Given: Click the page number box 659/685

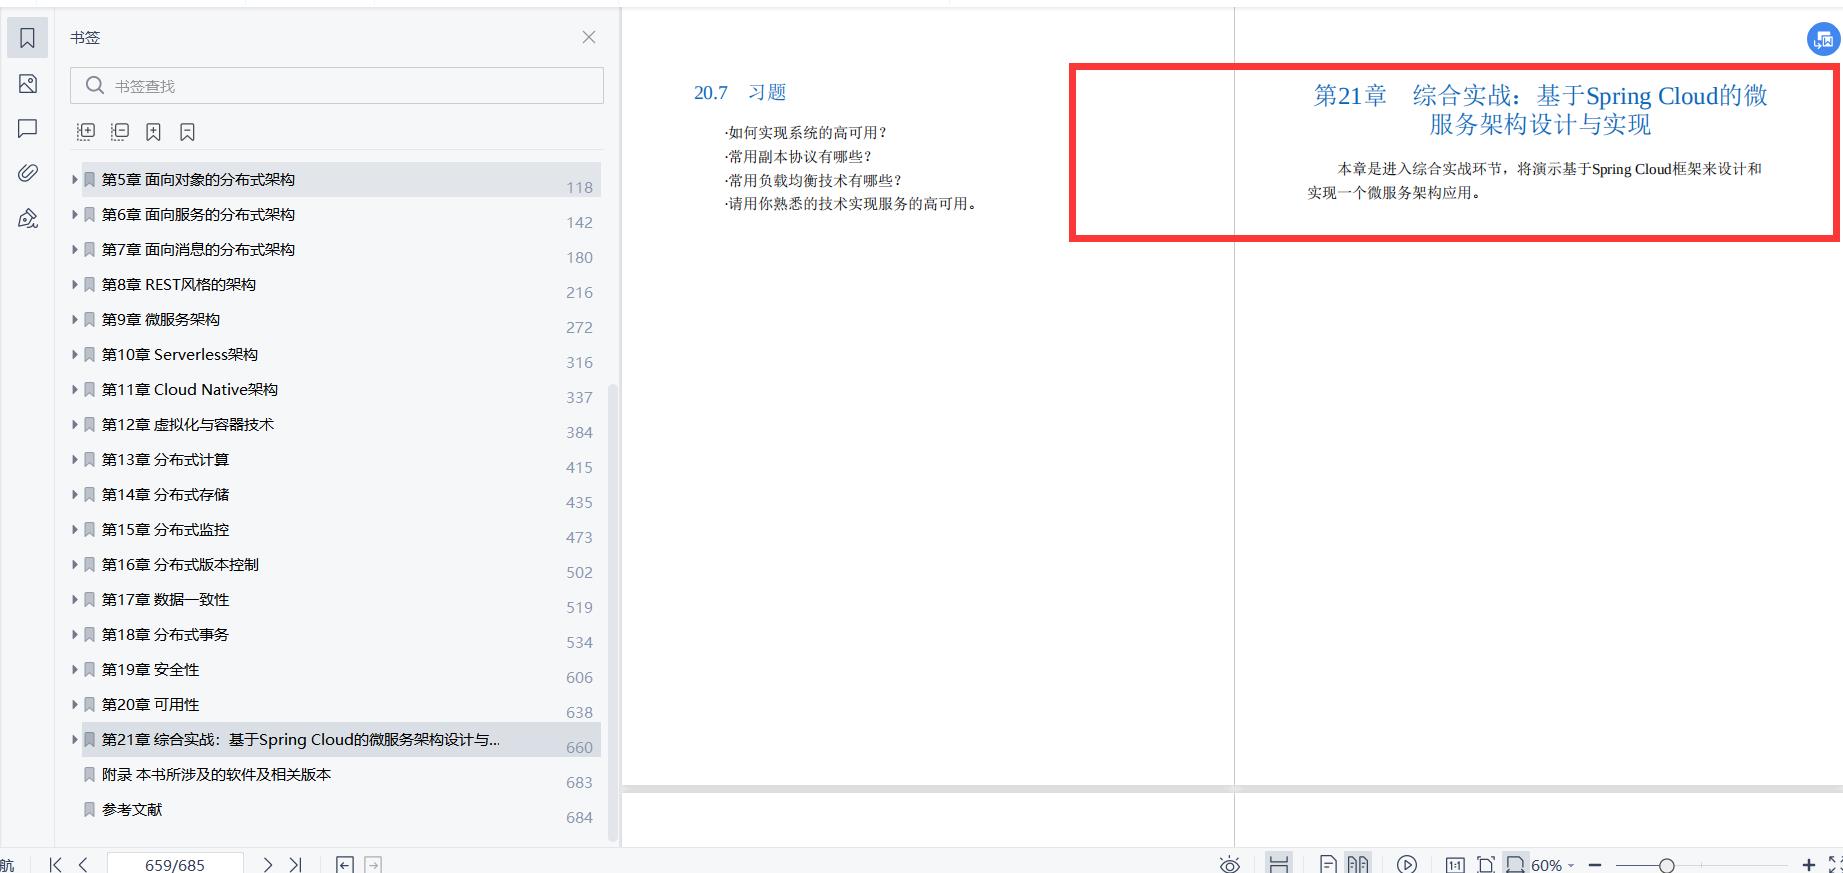Looking at the screenshot, I should [175, 864].
